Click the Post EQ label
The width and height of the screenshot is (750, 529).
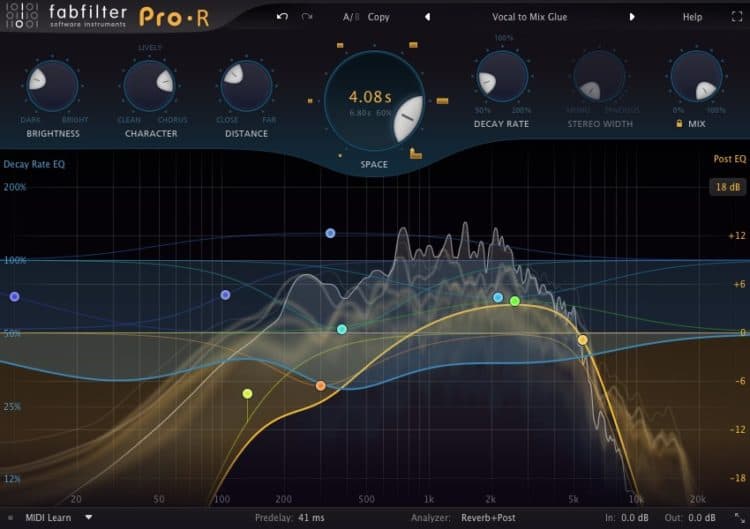tap(729, 159)
